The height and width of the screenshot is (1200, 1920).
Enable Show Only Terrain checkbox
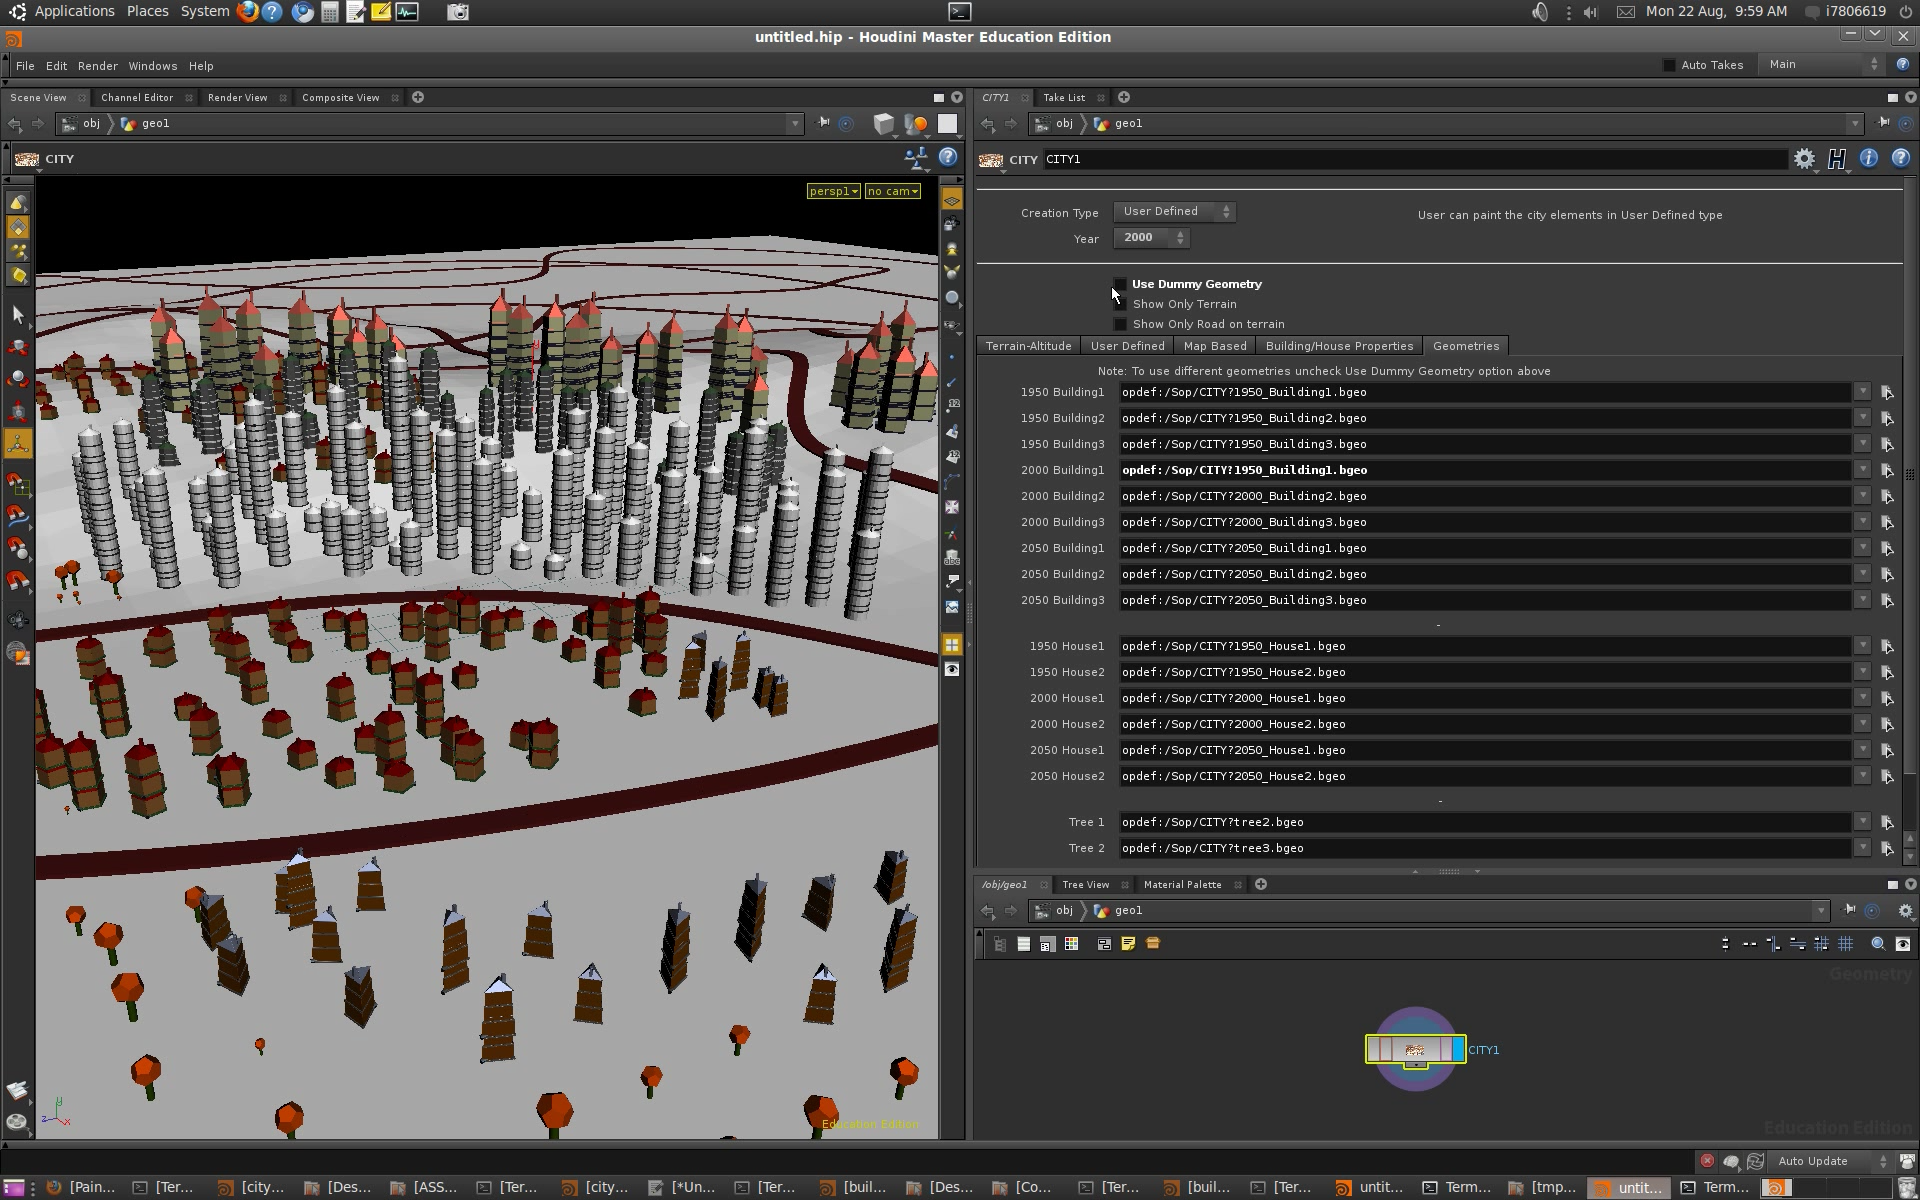[1120, 304]
